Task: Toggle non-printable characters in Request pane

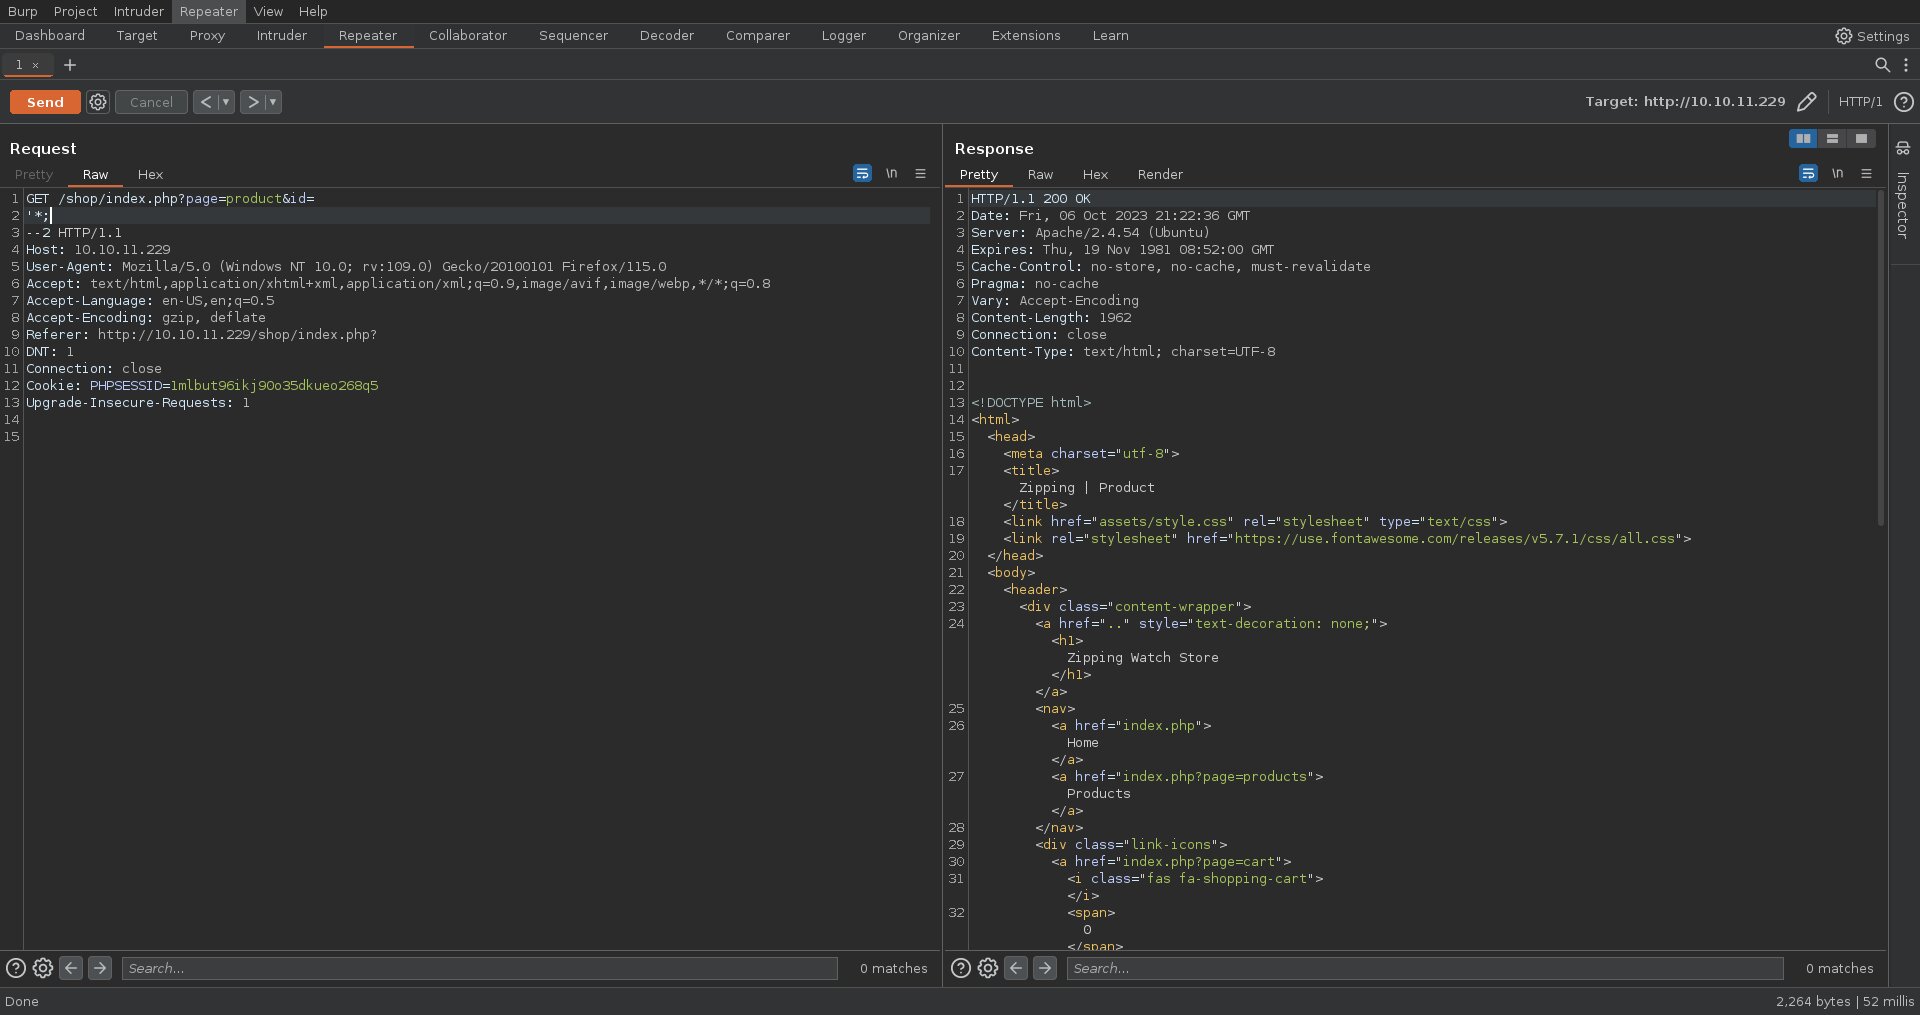Action: (x=891, y=173)
